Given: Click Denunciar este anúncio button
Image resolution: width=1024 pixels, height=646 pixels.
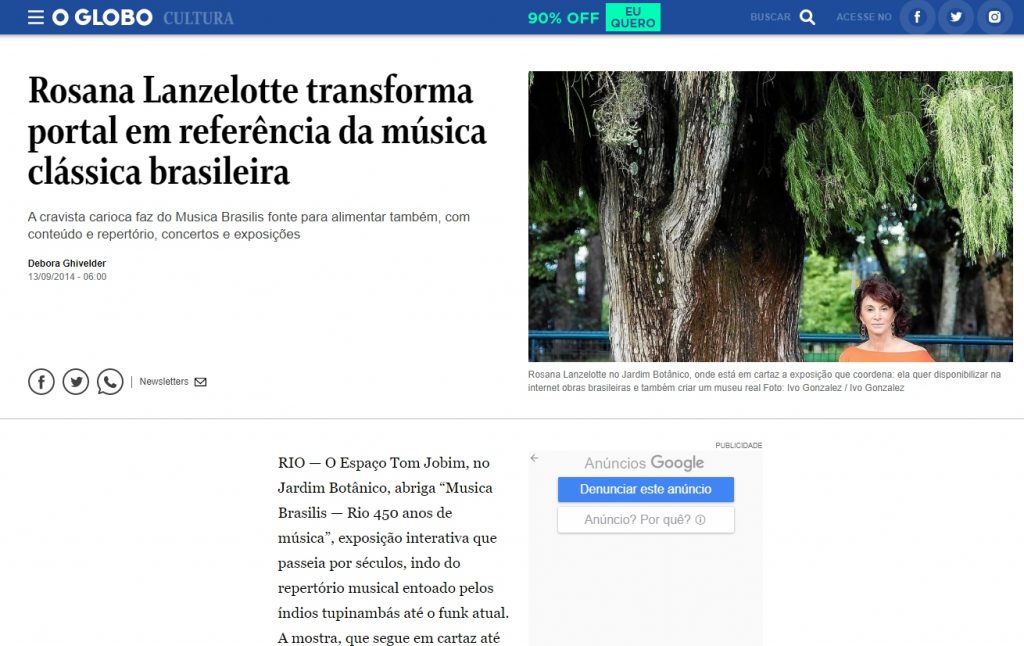Looking at the screenshot, I should [x=646, y=489].
